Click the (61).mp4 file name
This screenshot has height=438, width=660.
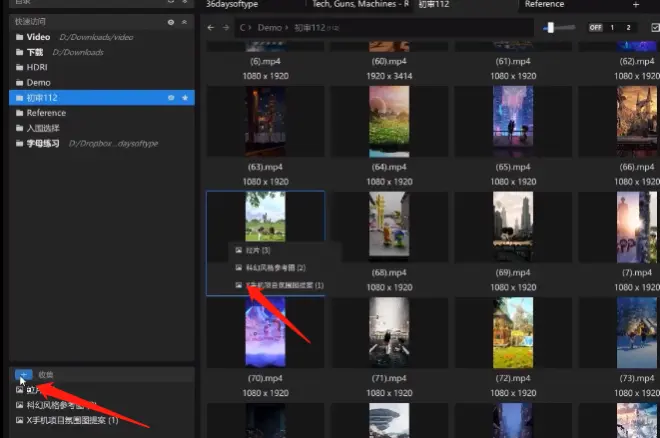(513, 61)
